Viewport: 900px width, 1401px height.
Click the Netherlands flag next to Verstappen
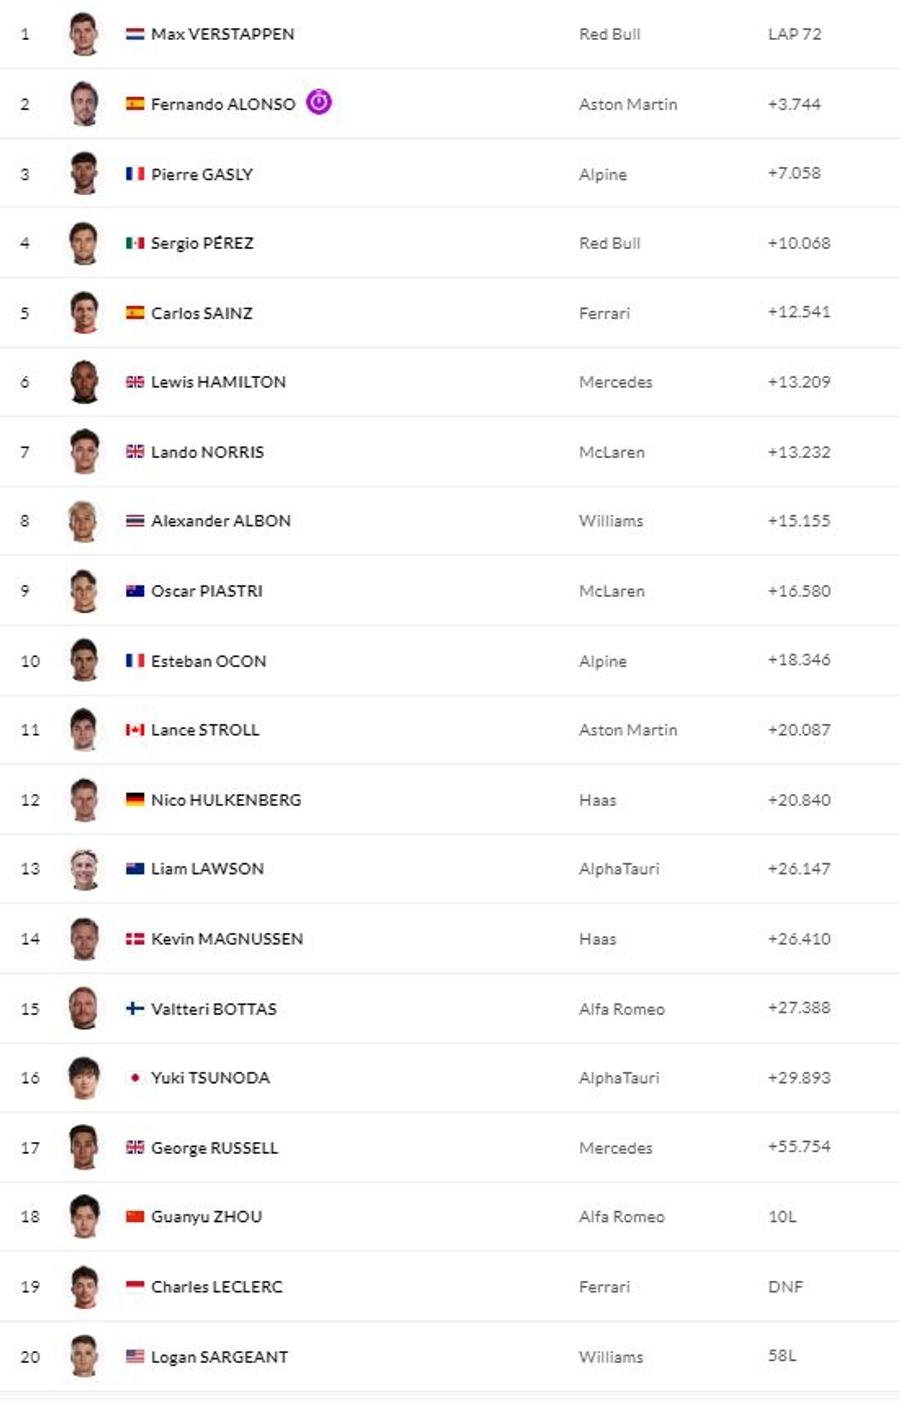[135, 34]
